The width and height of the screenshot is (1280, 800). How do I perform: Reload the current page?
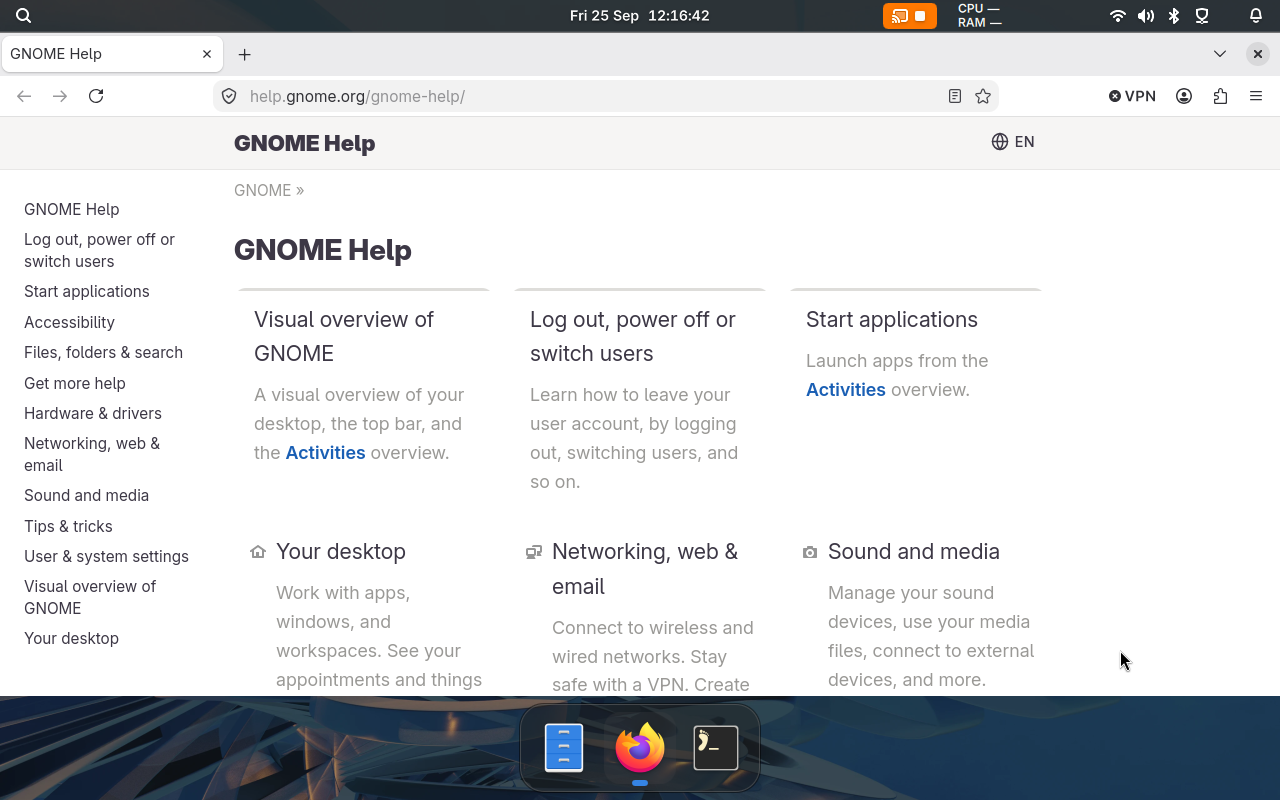pyautogui.click(x=96, y=96)
